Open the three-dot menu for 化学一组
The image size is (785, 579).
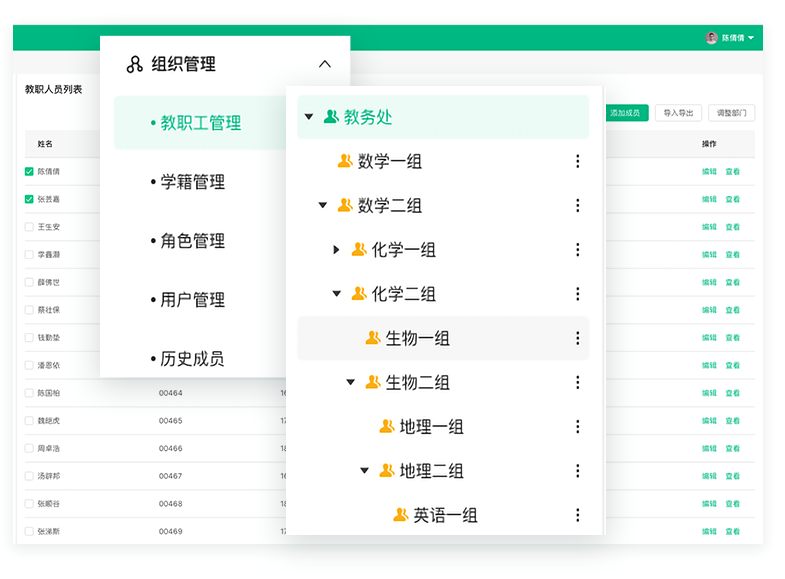coord(577,250)
